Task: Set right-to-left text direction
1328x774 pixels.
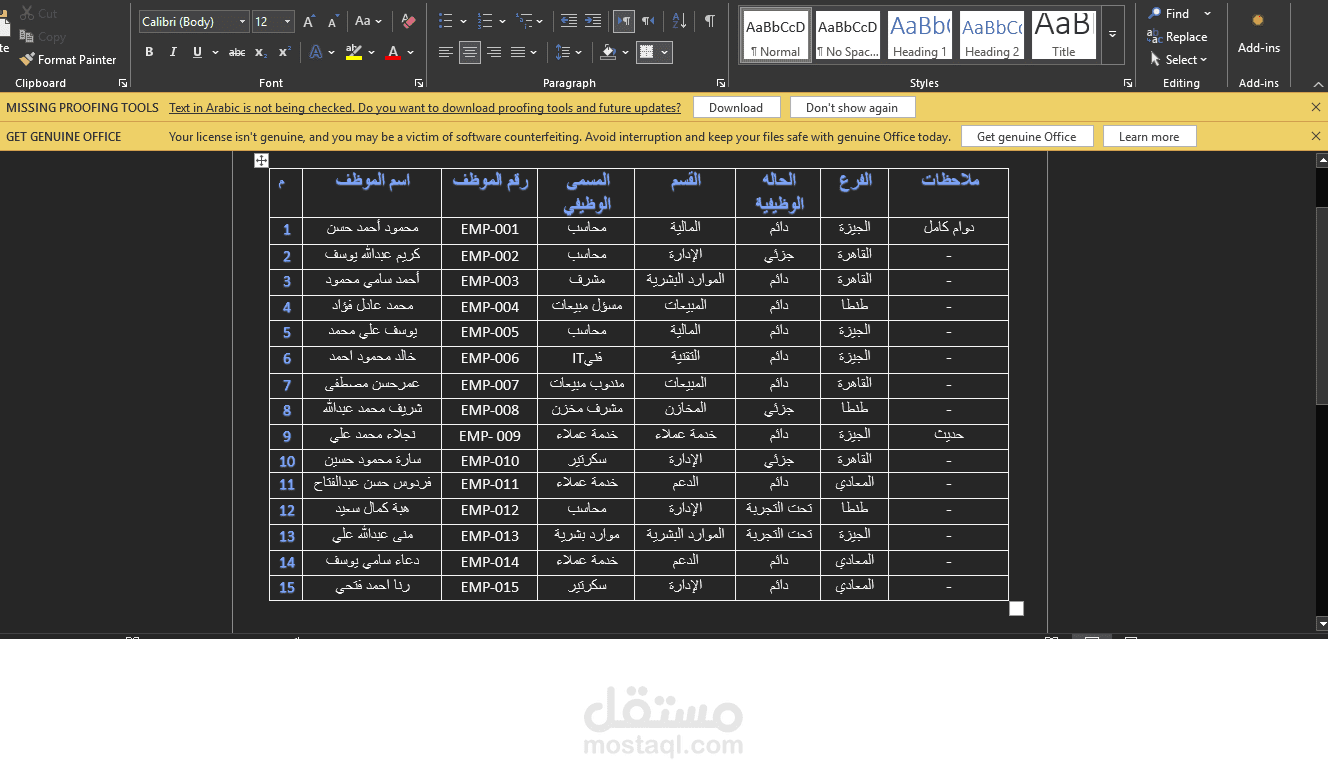Action: tap(648, 21)
